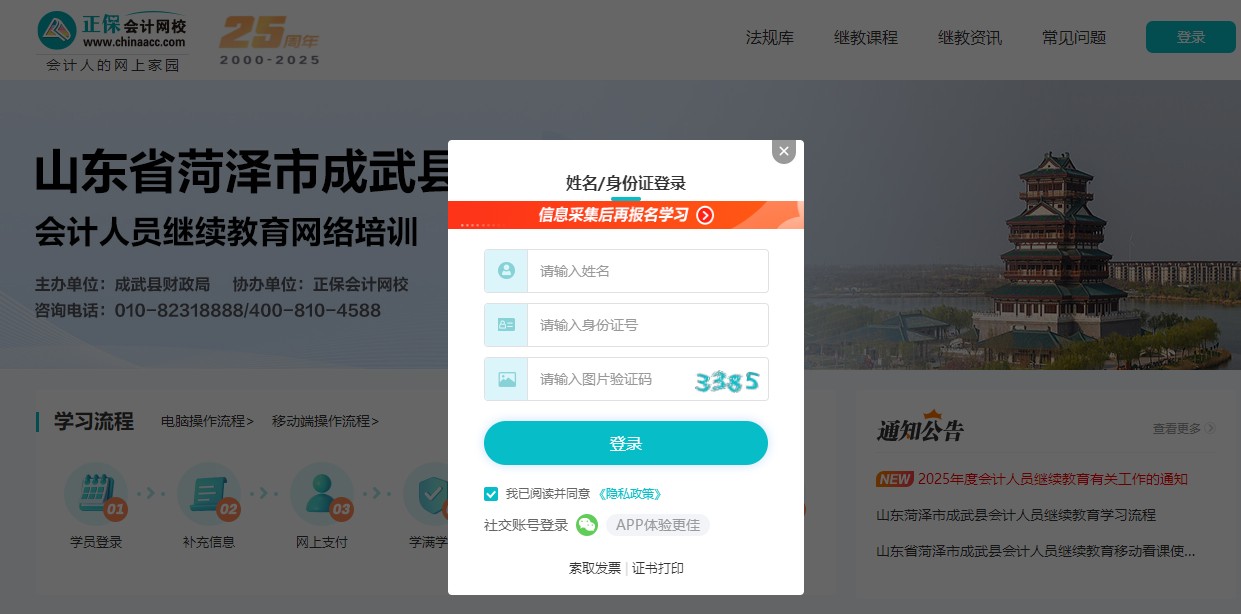The image size is (1241, 614).
Task: Click the 补充信息 step icon
Action: pyautogui.click(x=209, y=494)
